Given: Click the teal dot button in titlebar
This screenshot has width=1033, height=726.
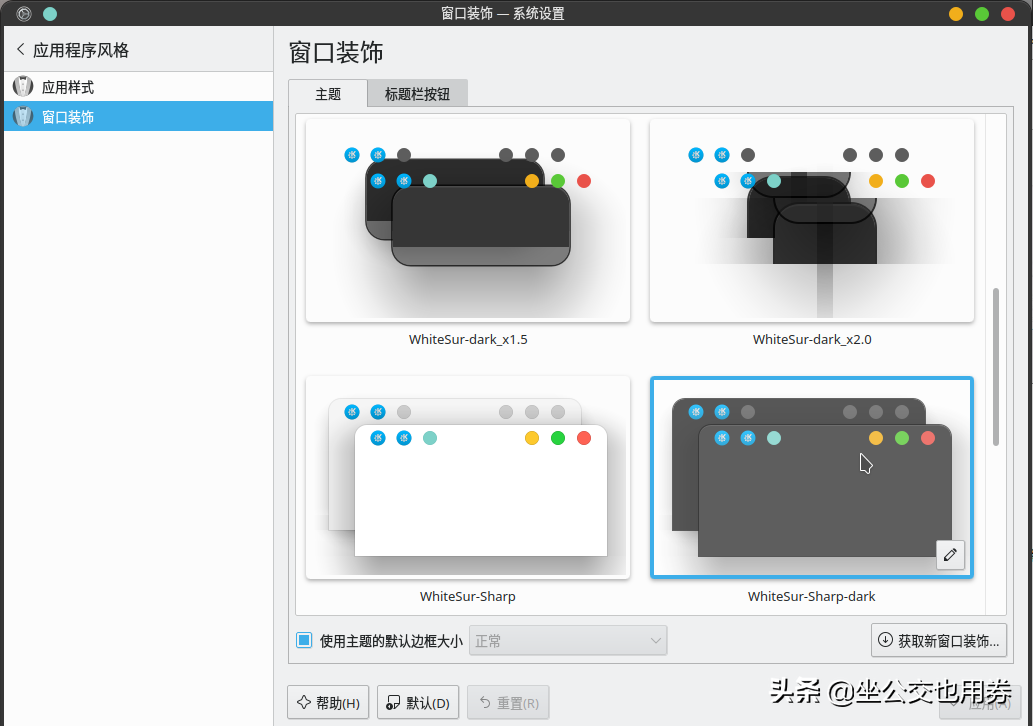Looking at the screenshot, I should tap(49, 14).
